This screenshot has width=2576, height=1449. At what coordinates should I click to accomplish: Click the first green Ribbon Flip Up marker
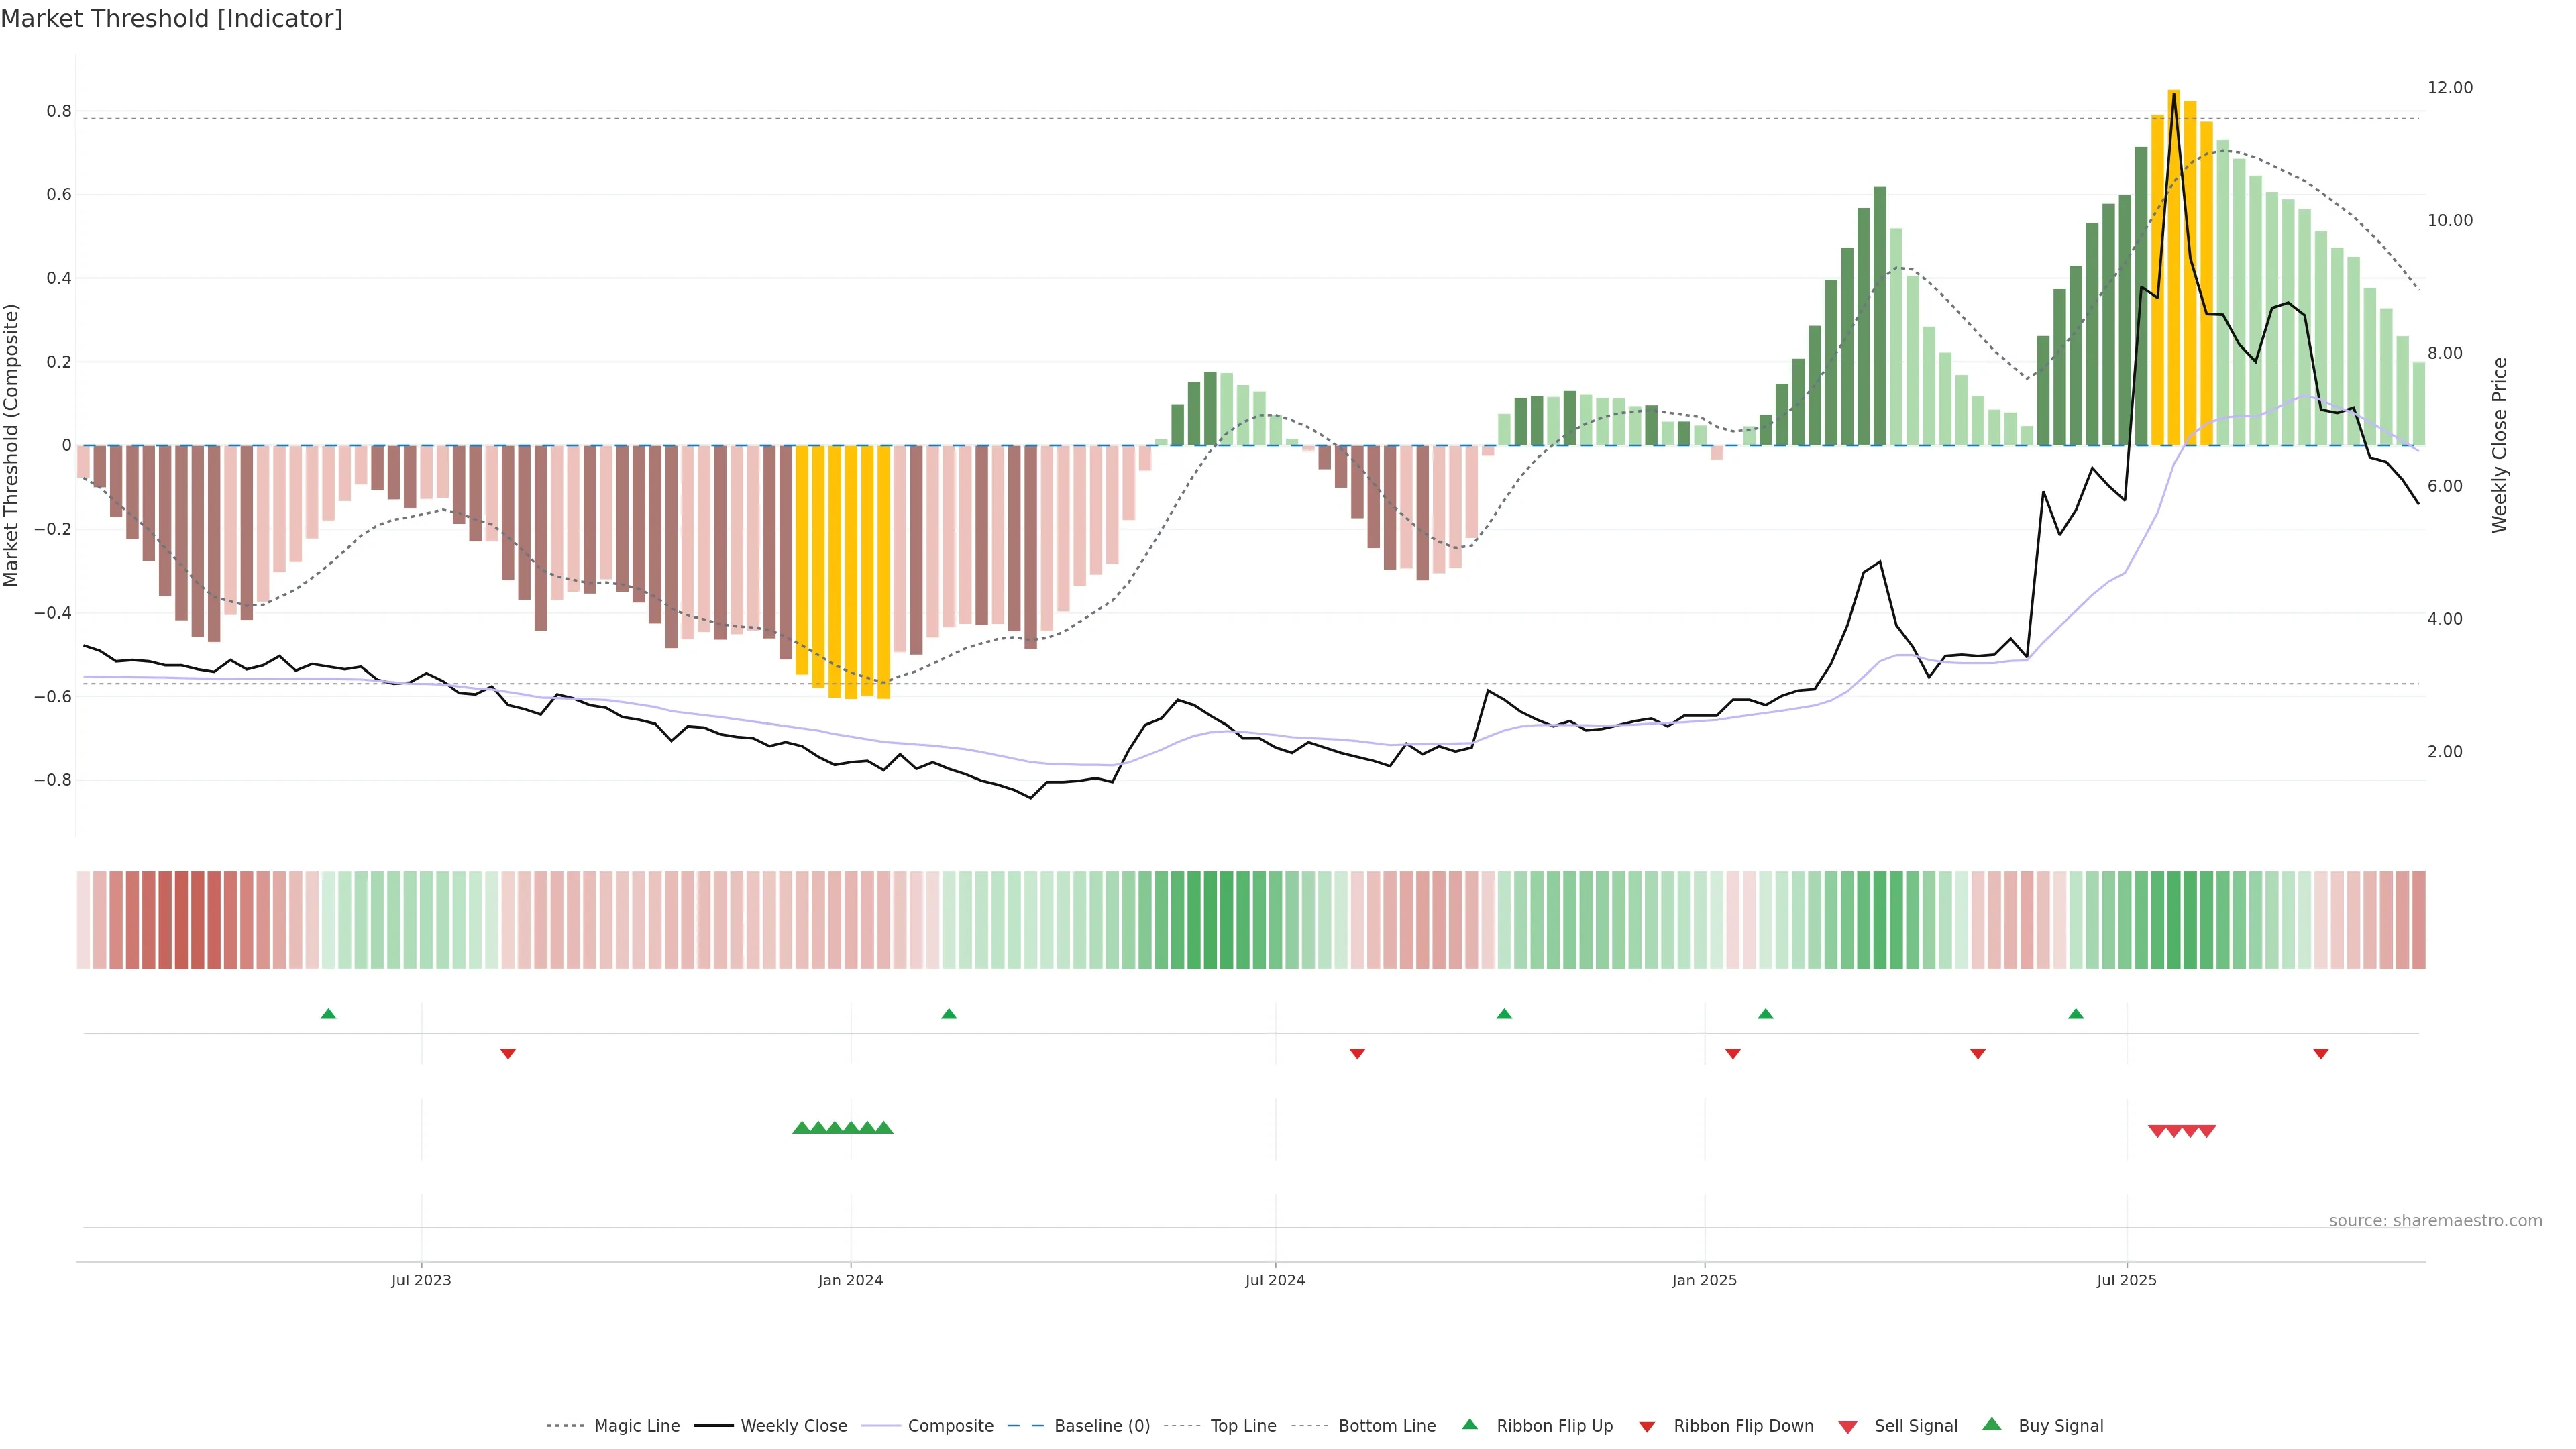pyautogui.click(x=328, y=1014)
